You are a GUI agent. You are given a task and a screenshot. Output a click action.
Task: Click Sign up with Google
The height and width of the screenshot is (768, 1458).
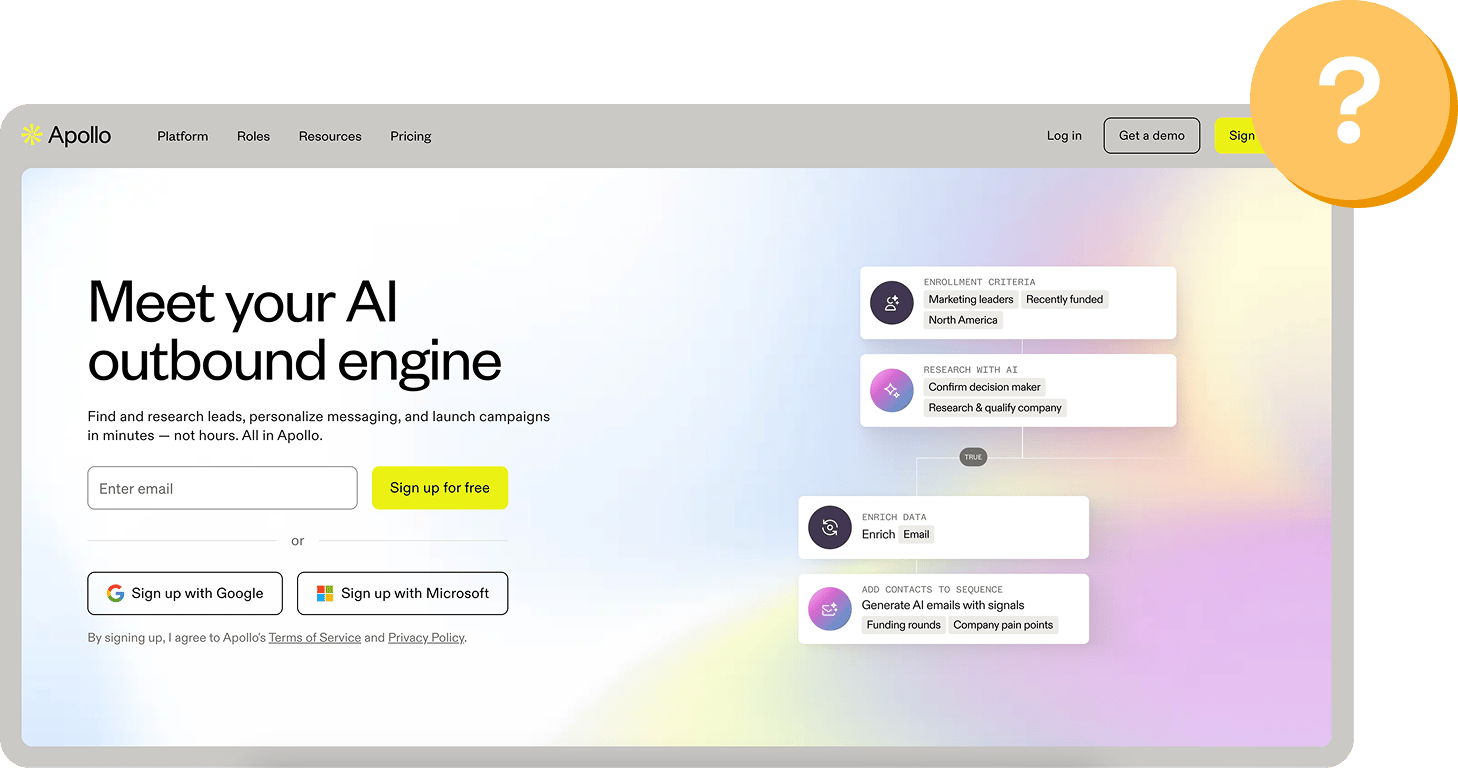(185, 593)
